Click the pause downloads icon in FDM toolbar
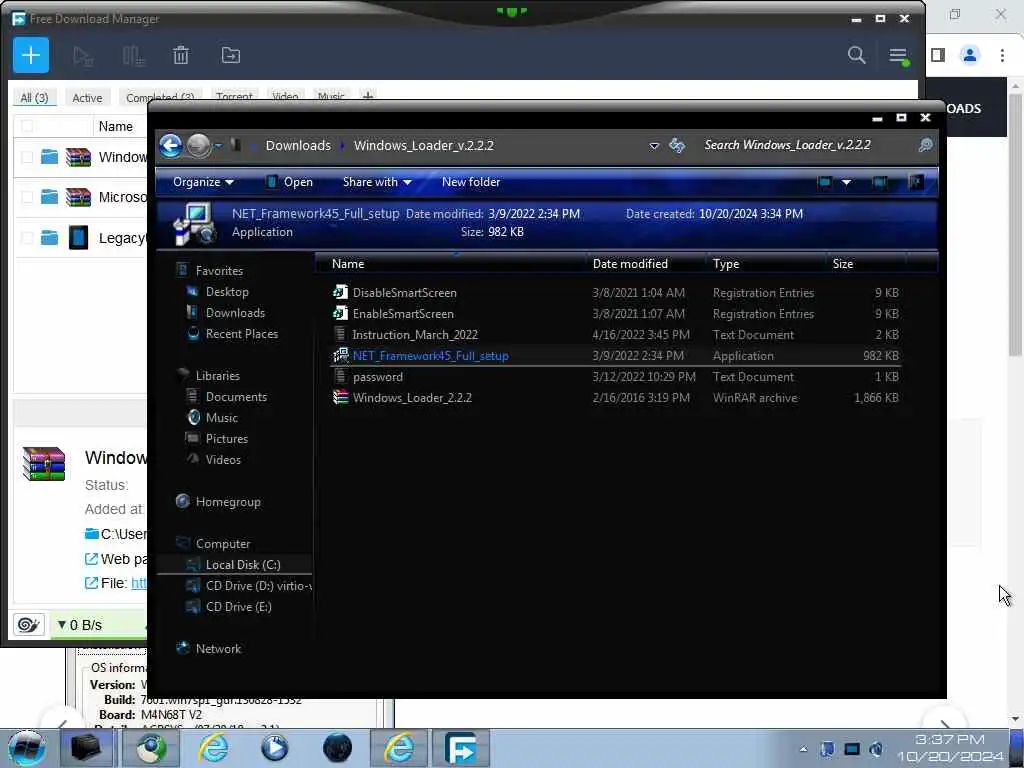 pos(133,56)
